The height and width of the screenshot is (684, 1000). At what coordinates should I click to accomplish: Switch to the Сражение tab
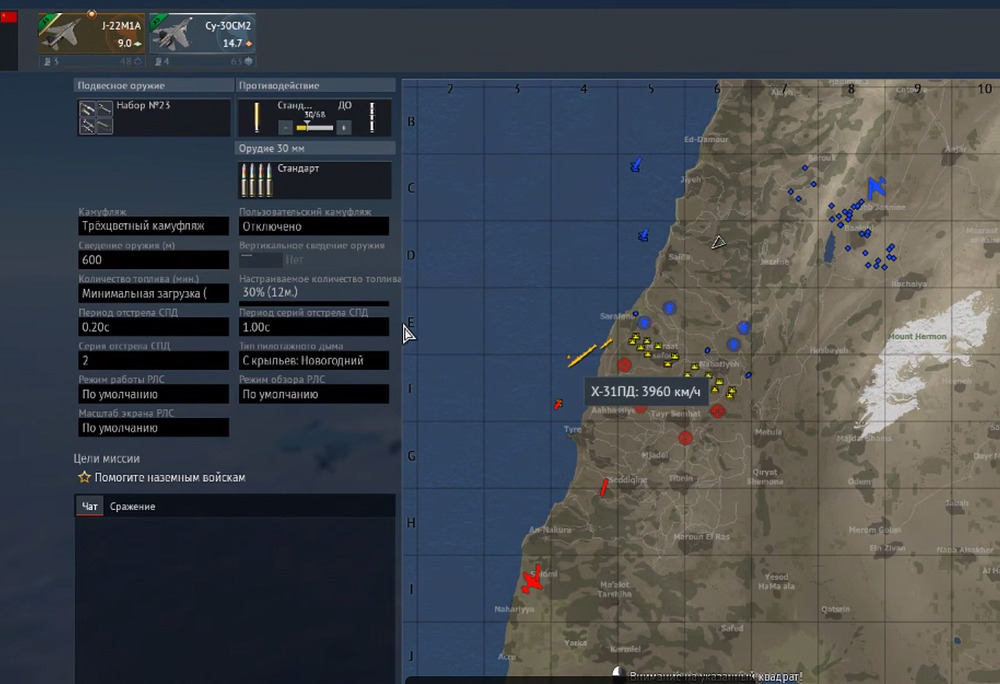132,506
